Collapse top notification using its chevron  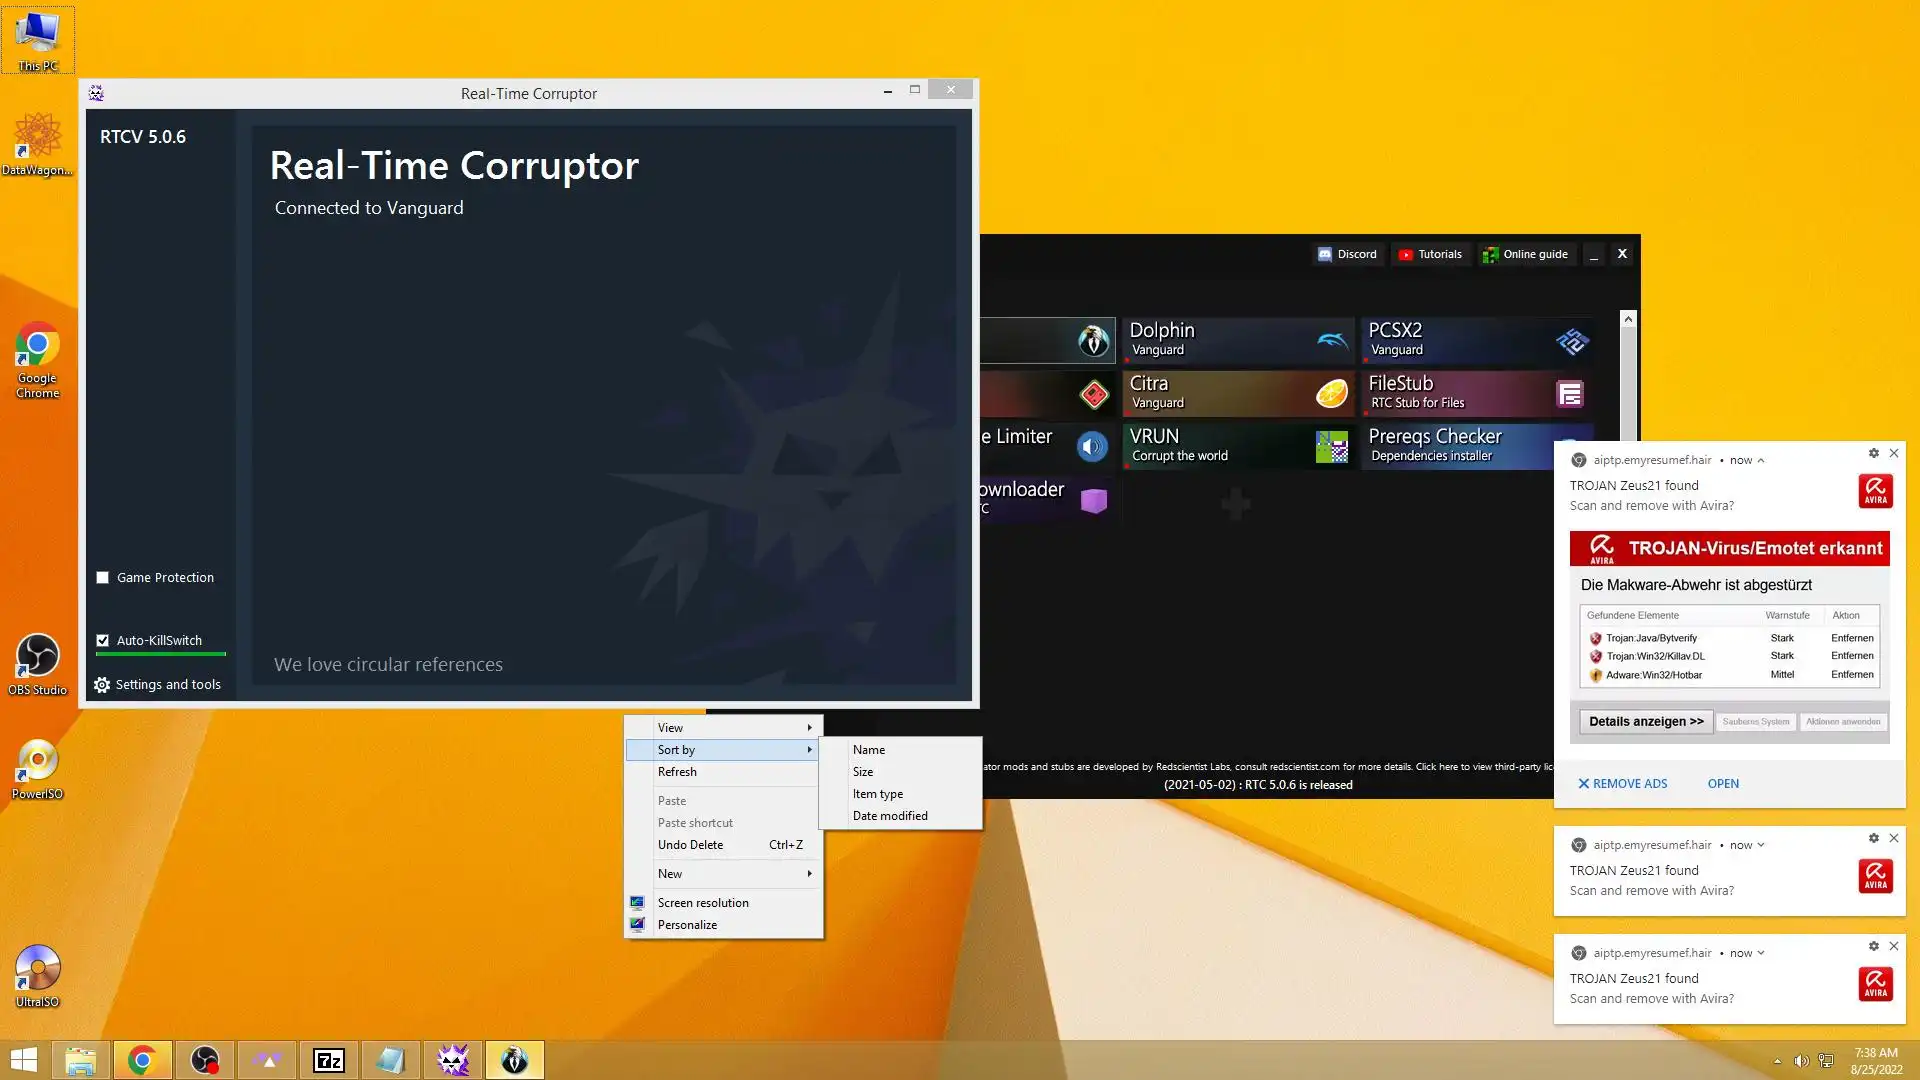(1761, 461)
